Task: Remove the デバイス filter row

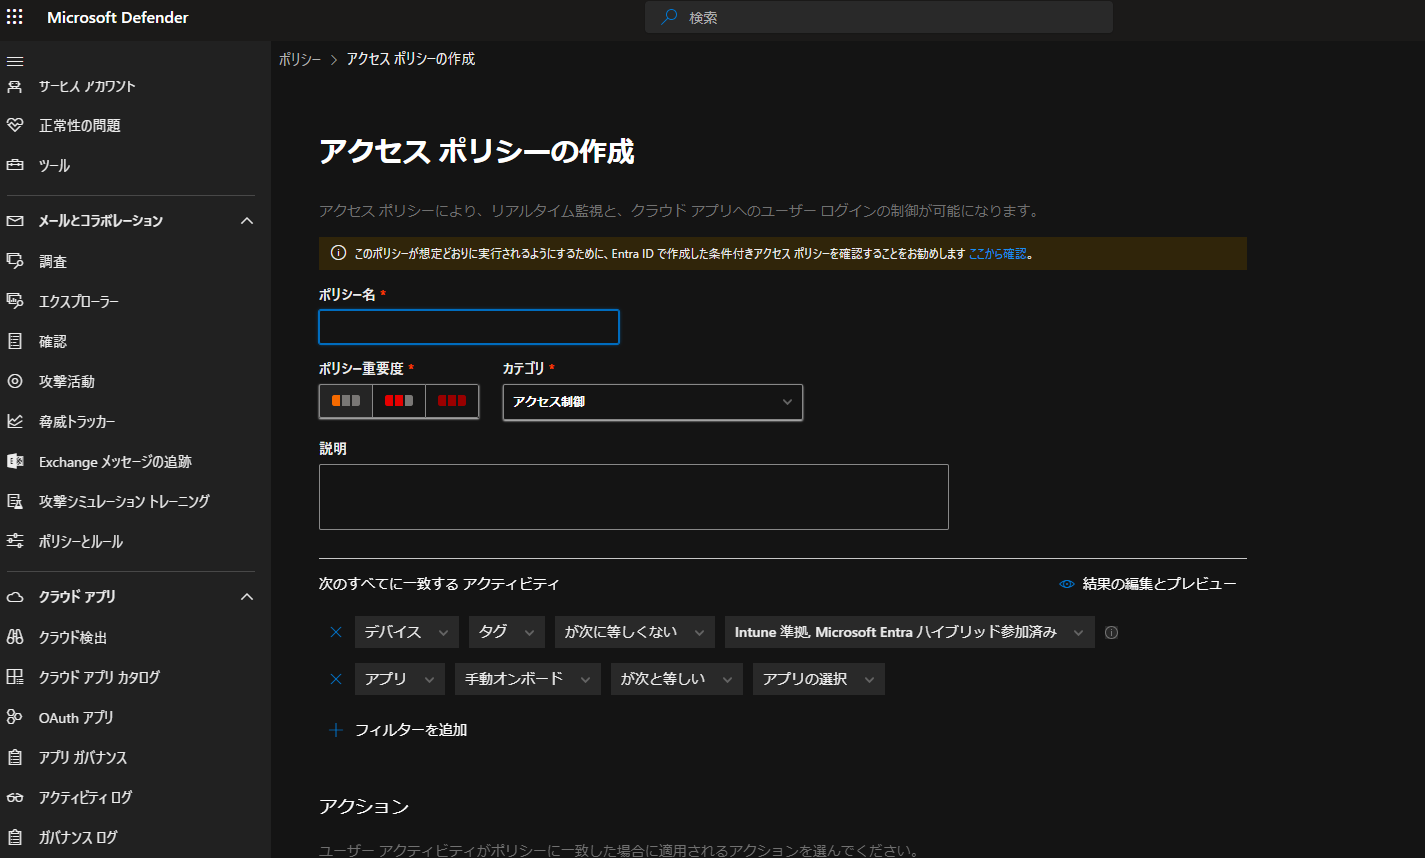Action: [336, 632]
